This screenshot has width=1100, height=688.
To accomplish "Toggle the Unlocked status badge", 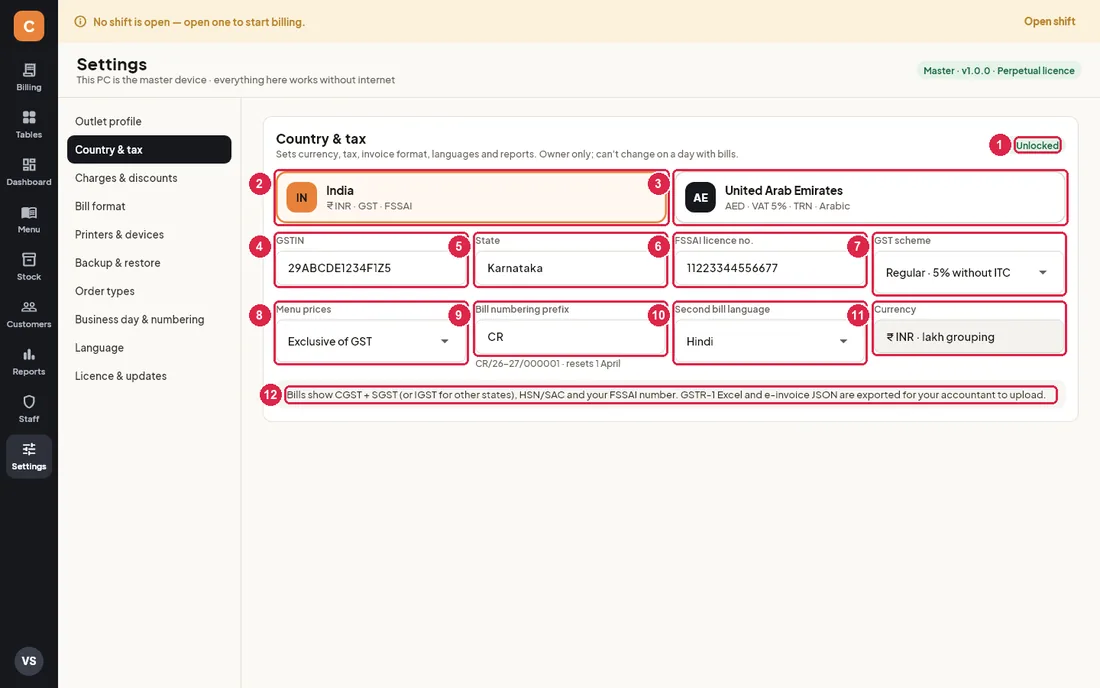I will click(1037, 145).
